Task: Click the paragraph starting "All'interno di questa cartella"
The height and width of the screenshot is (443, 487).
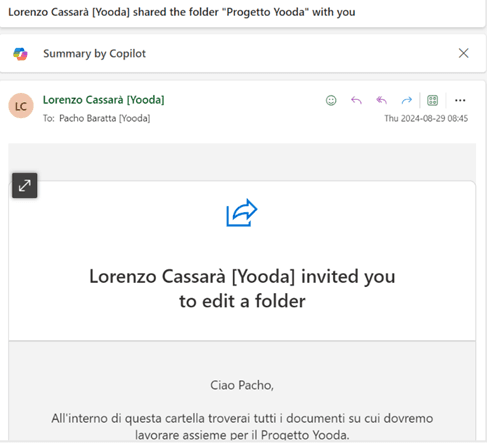Action: click(x=242, y=427)
